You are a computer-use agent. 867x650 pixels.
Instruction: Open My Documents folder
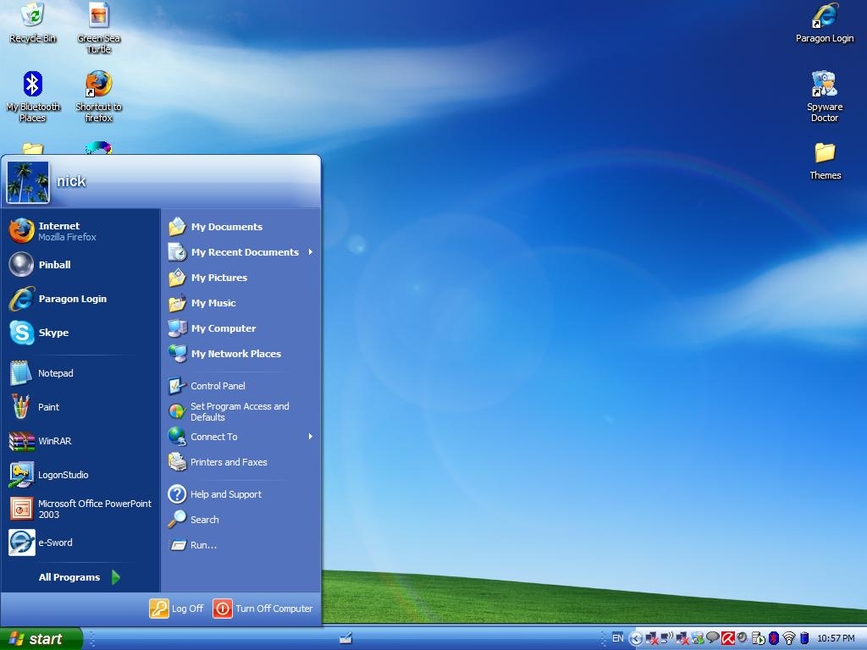[241, 227]
